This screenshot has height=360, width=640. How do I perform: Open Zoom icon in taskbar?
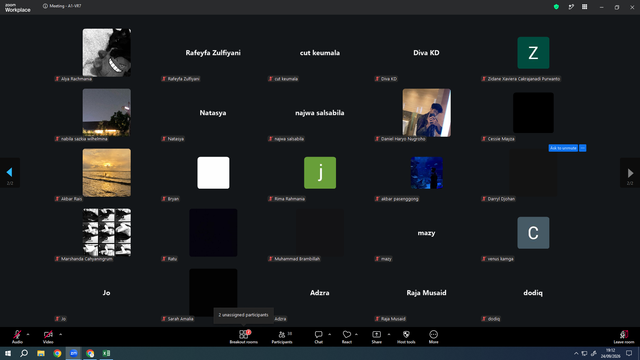pos(73,353)
